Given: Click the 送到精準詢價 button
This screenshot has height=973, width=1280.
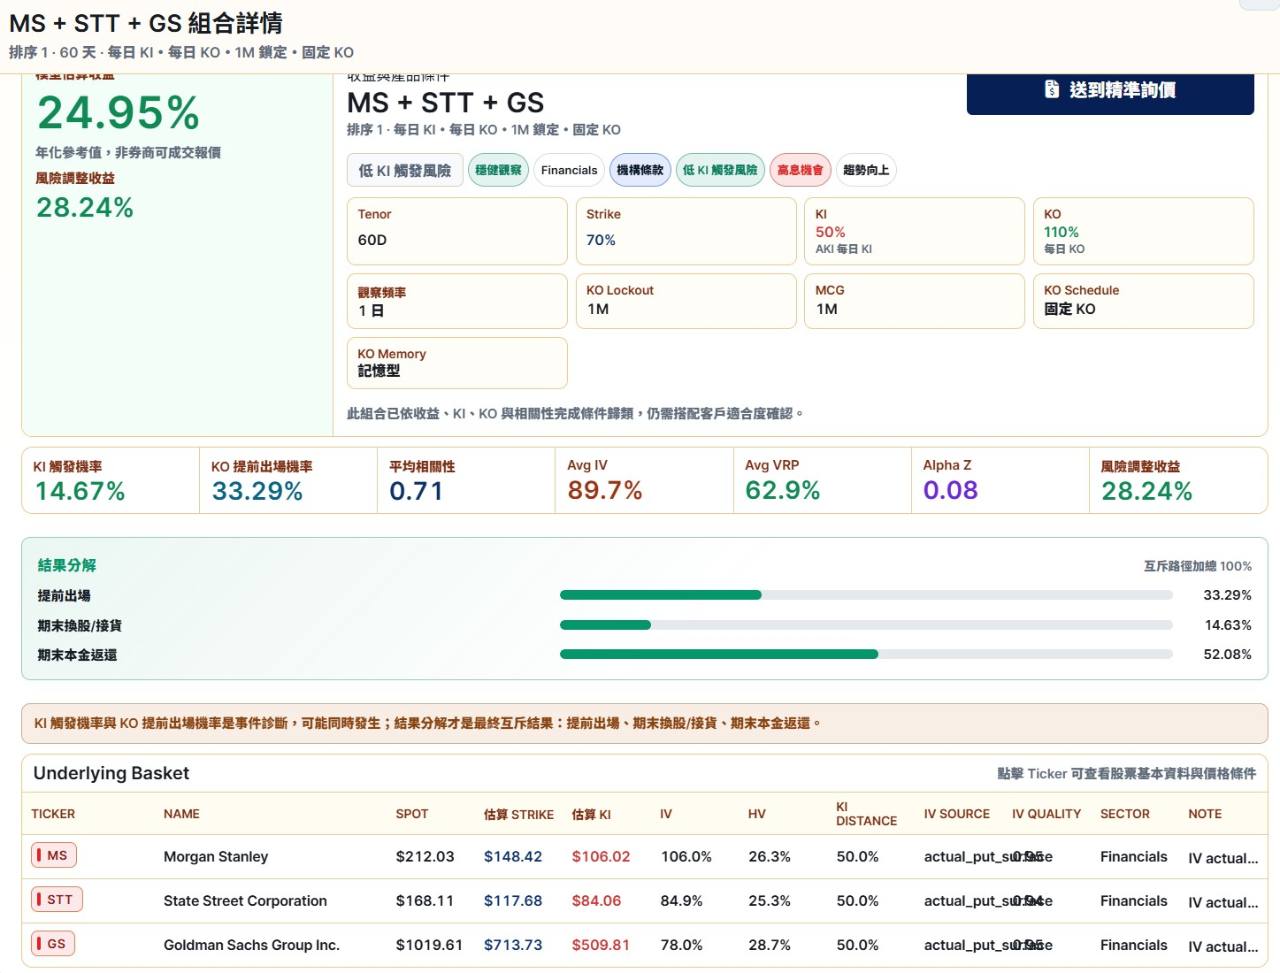Looking at the screenshot, I should 1110,91.
